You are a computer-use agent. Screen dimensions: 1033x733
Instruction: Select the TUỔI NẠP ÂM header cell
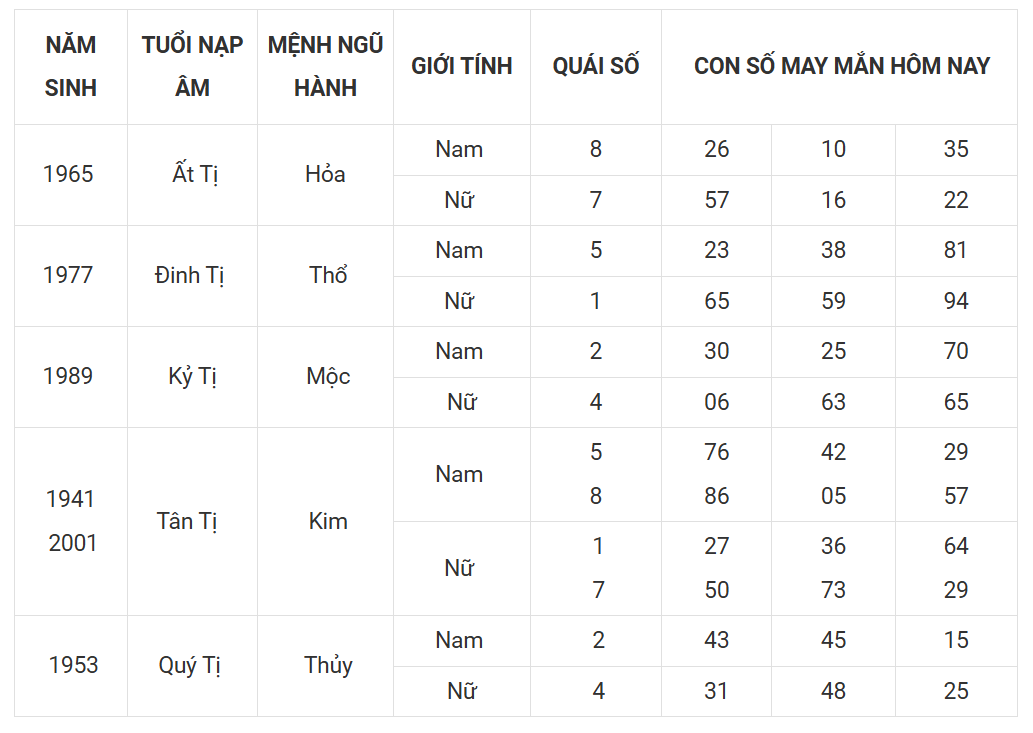tap(192, 67)
